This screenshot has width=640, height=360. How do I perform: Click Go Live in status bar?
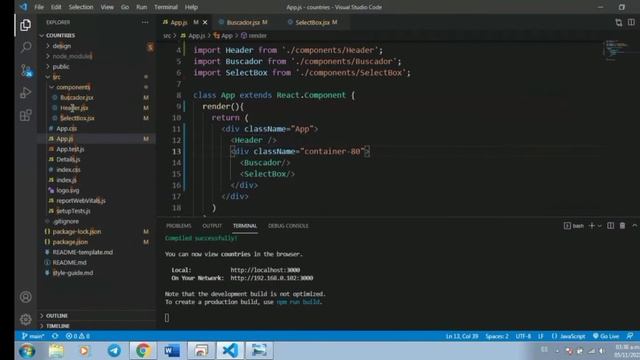point(606,336)
